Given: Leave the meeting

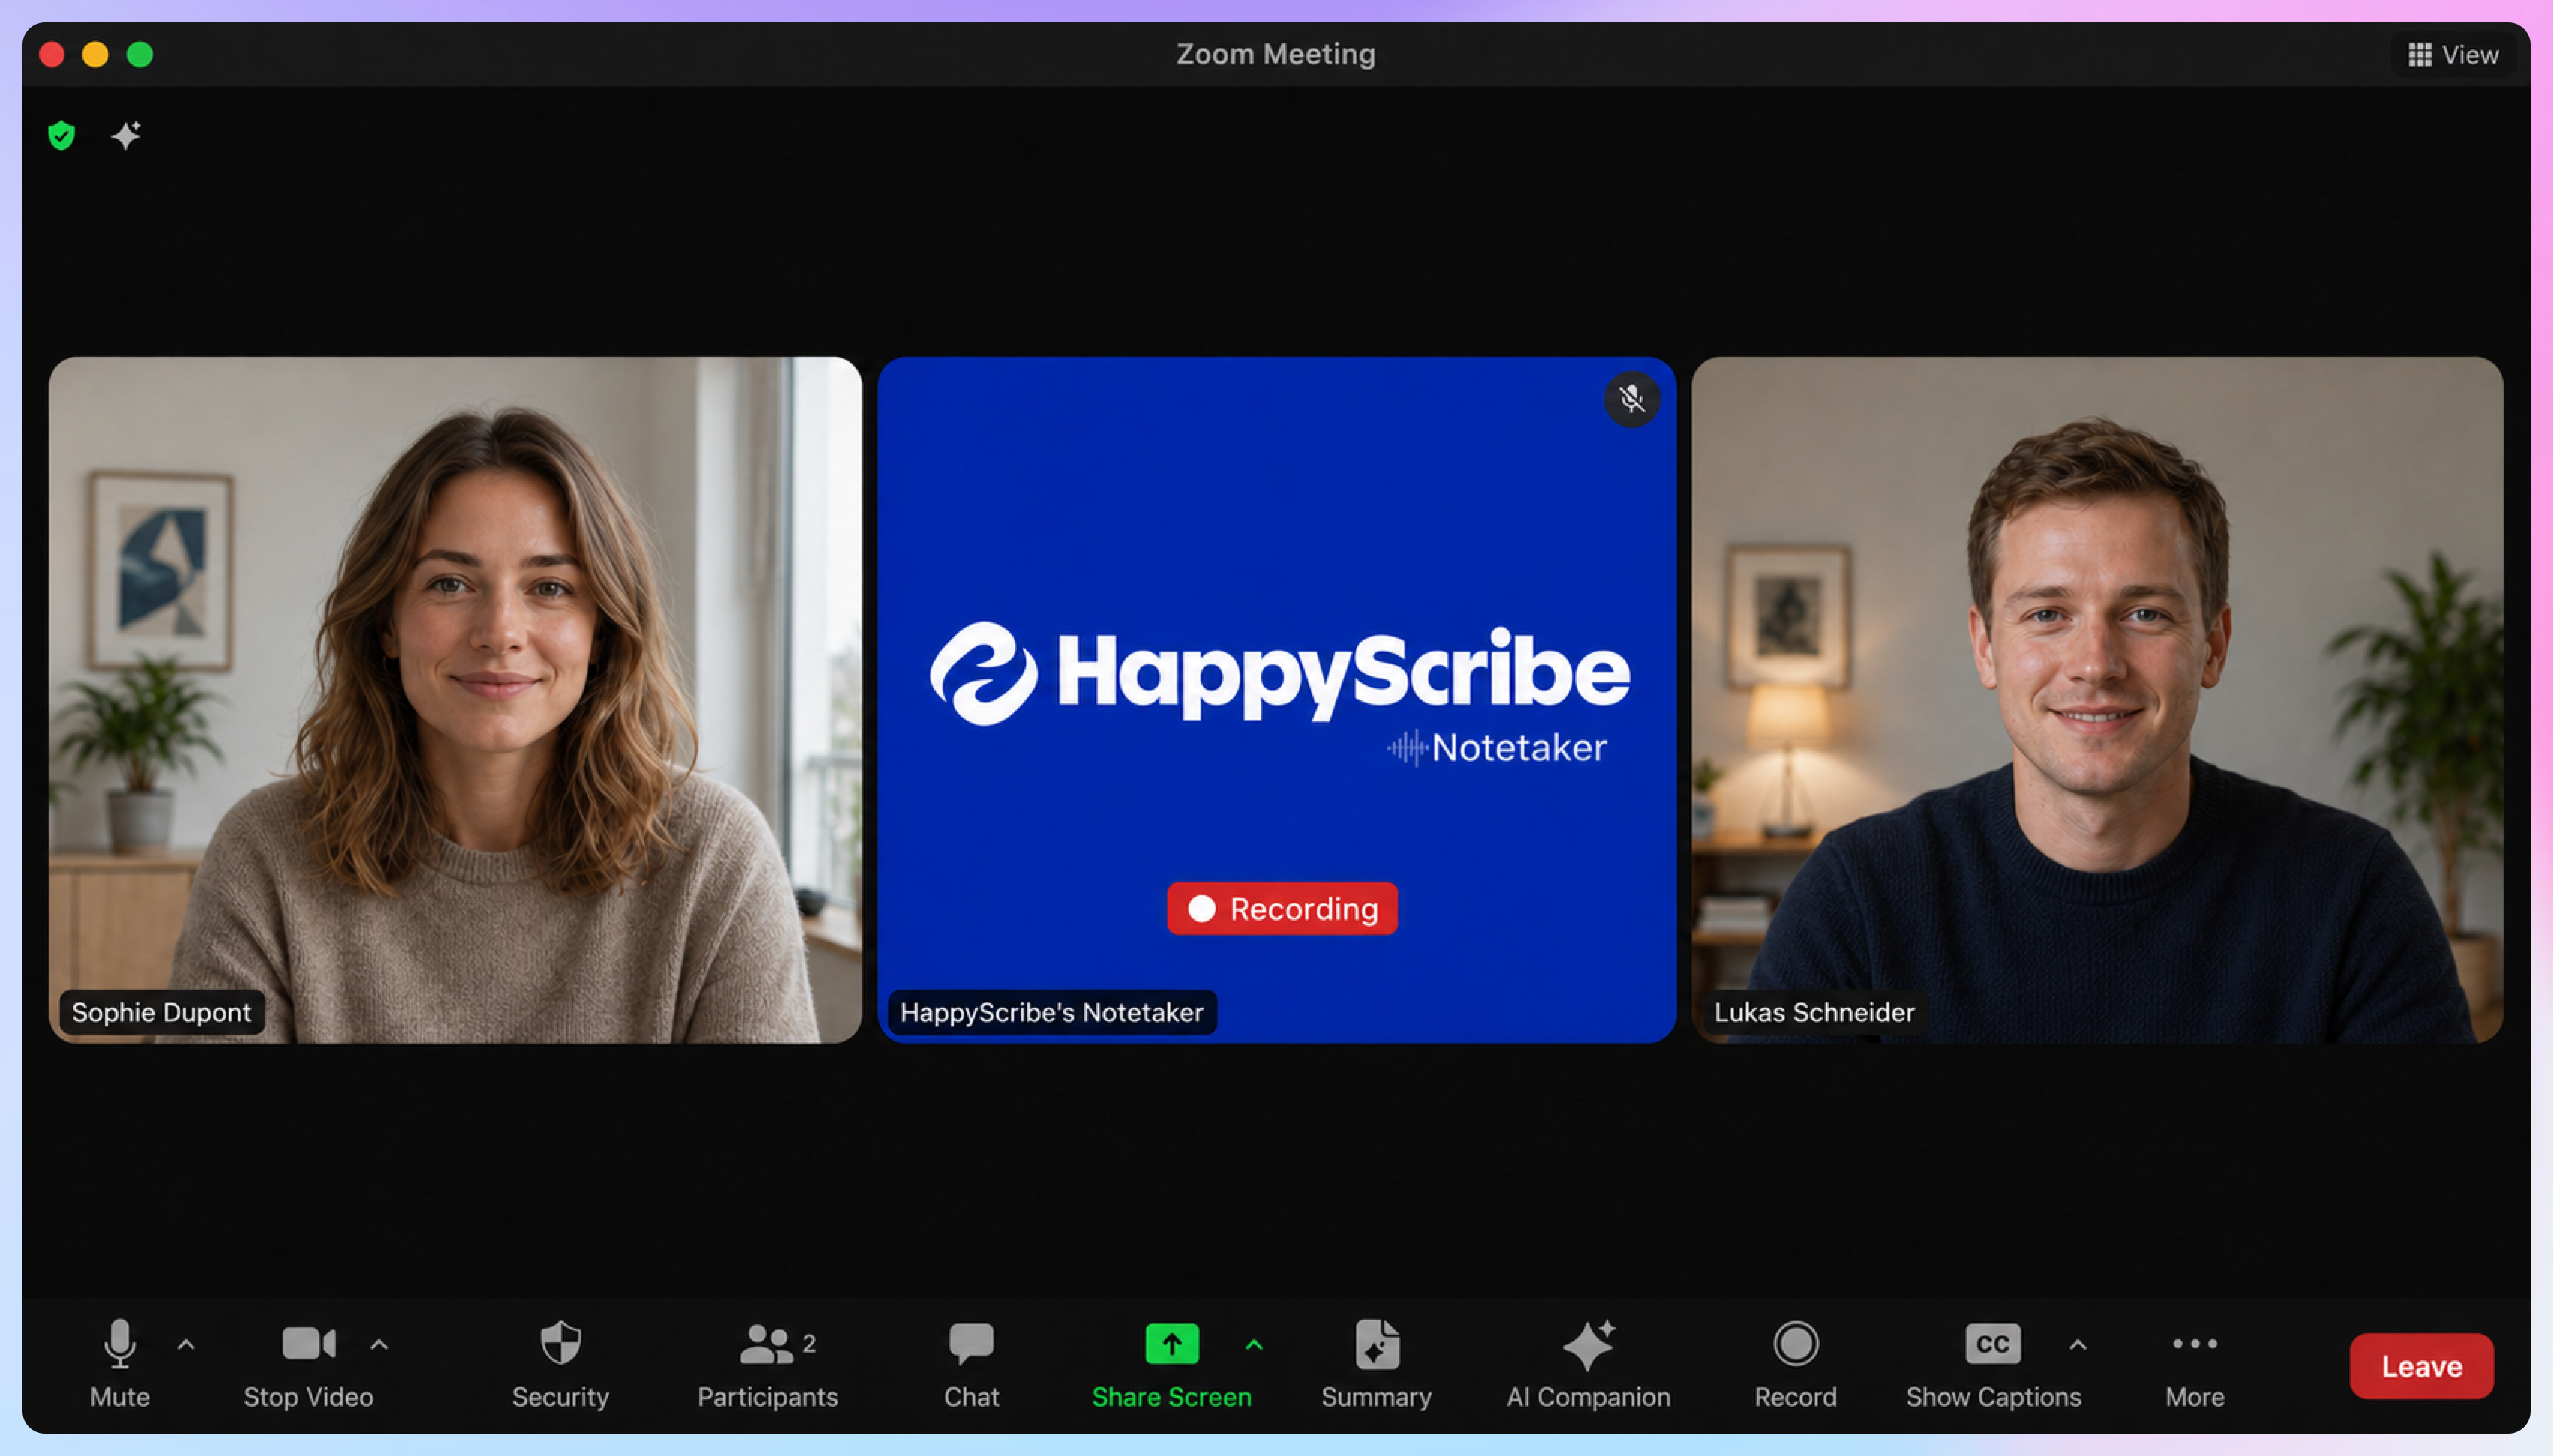Looking at the screenshot, I should pyautogui.click(x=2421, y=1366).
